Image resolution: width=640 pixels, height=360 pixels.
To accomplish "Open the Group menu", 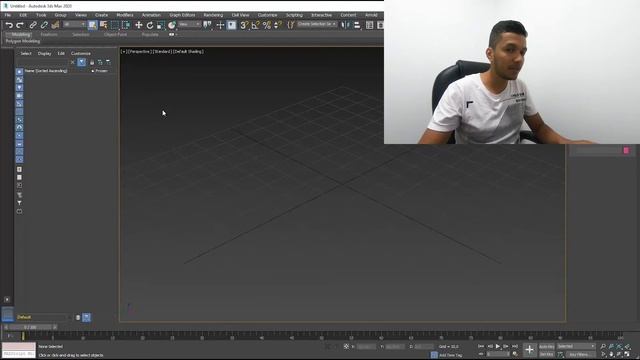I will (x=60, y=15).
